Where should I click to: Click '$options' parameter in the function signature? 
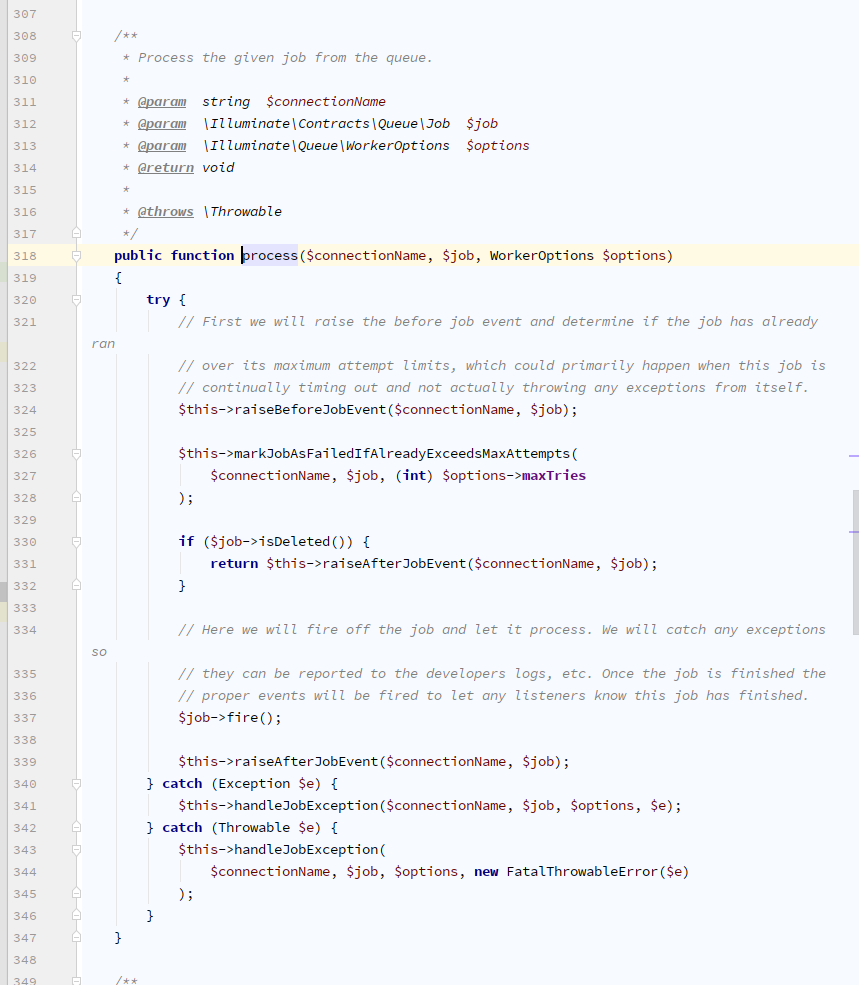[x=634, y=256]
